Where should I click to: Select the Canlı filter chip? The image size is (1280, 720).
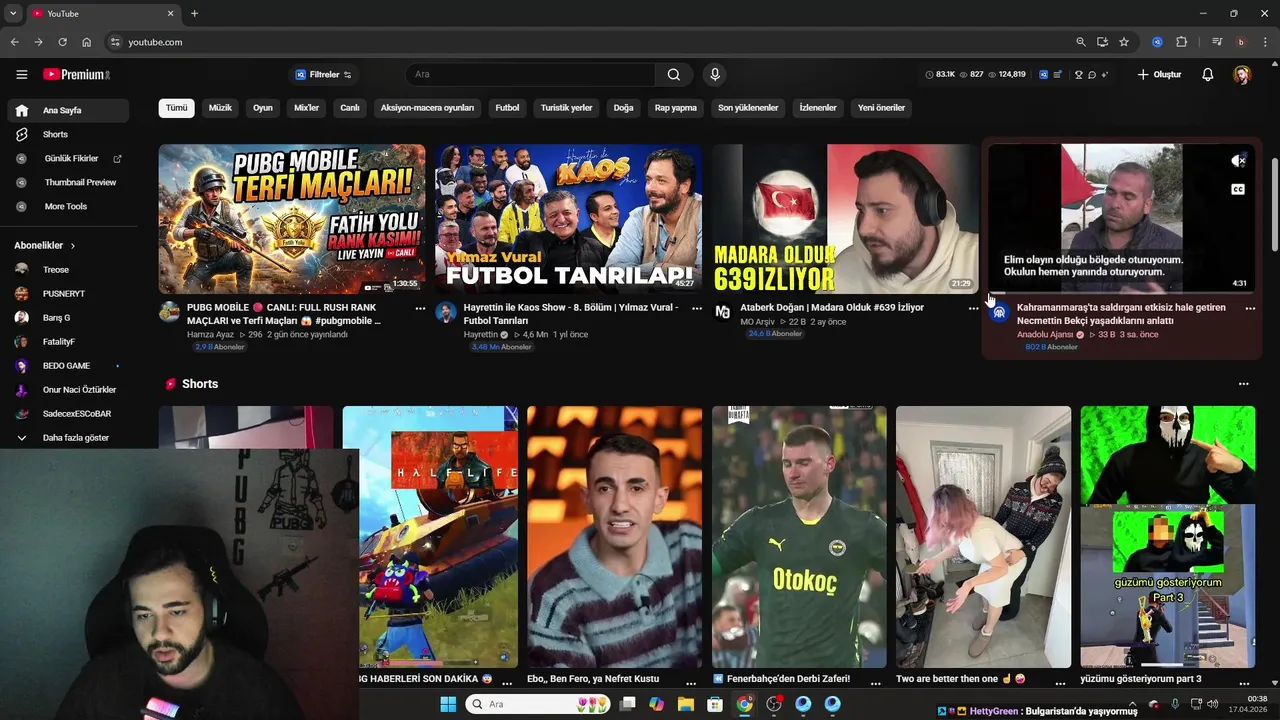tap(350, 107)
